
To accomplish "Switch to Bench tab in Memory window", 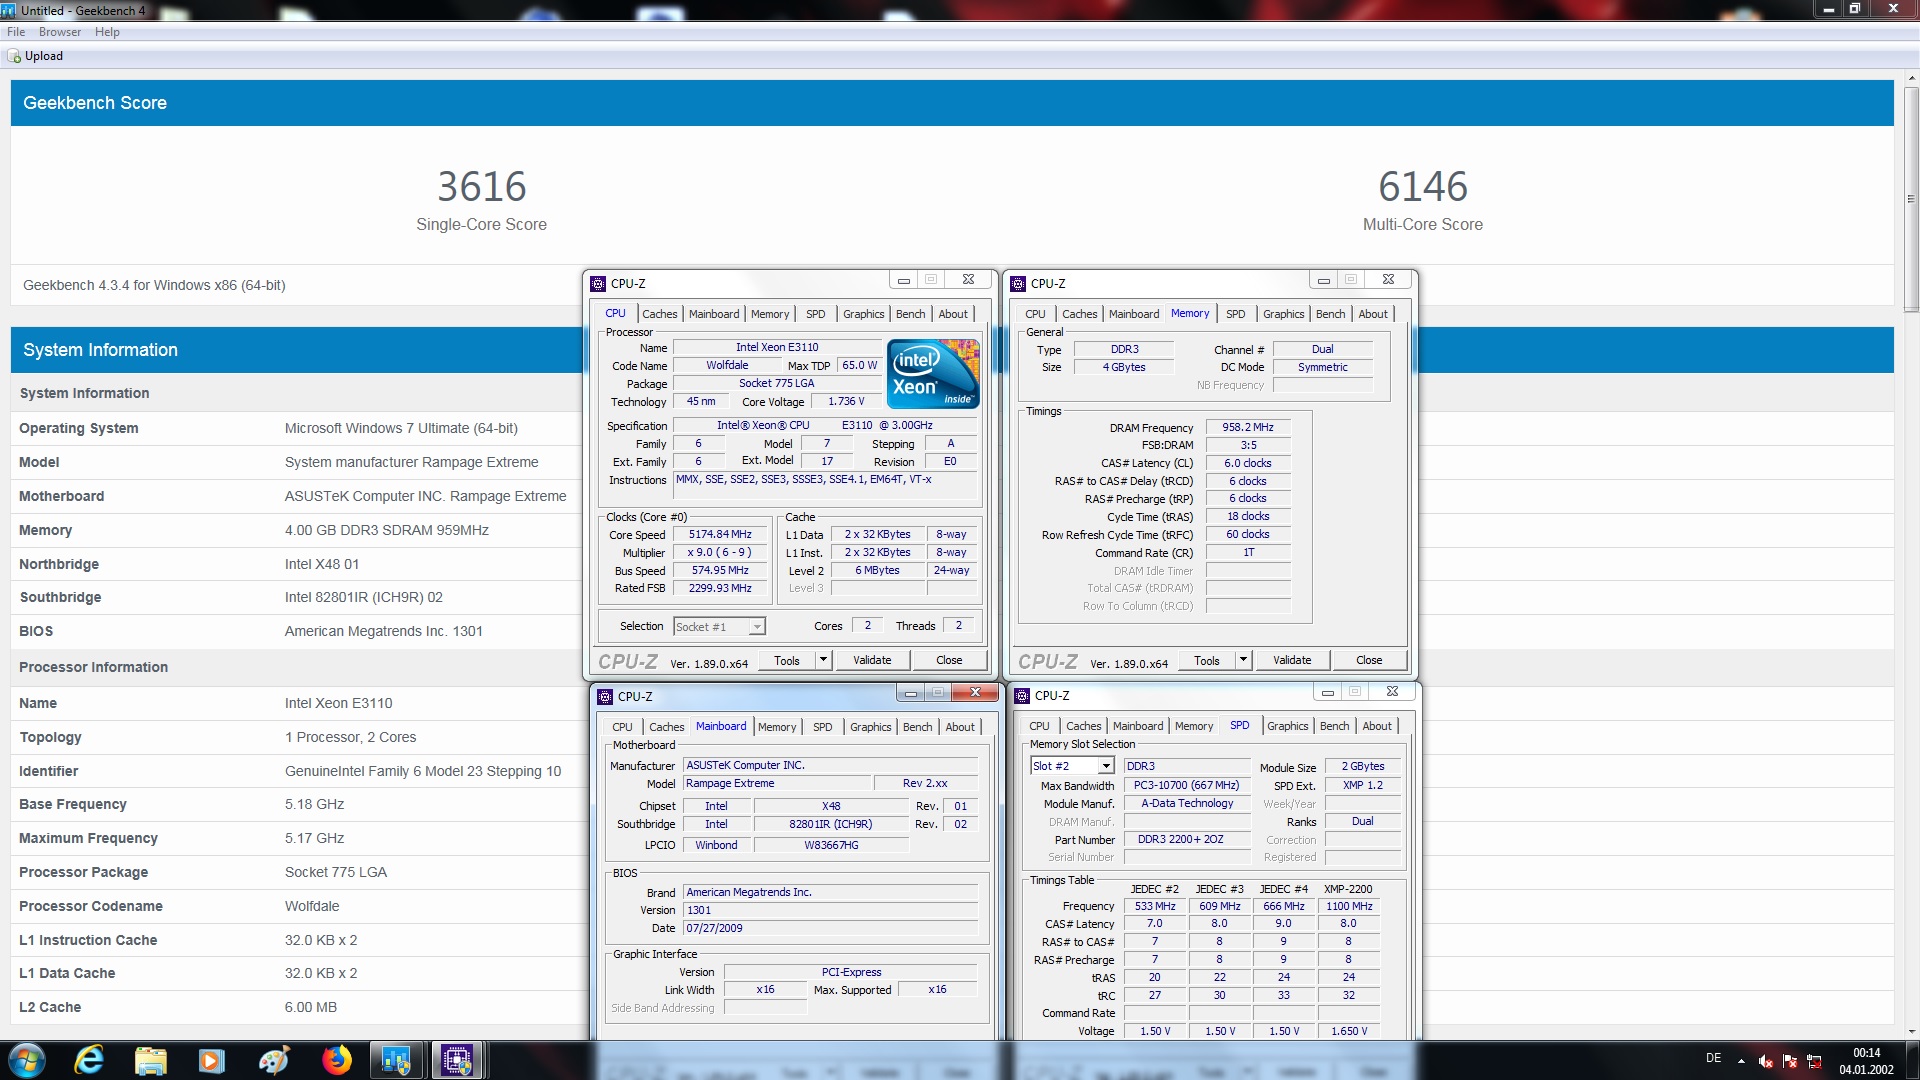I will coord(1330,314).
